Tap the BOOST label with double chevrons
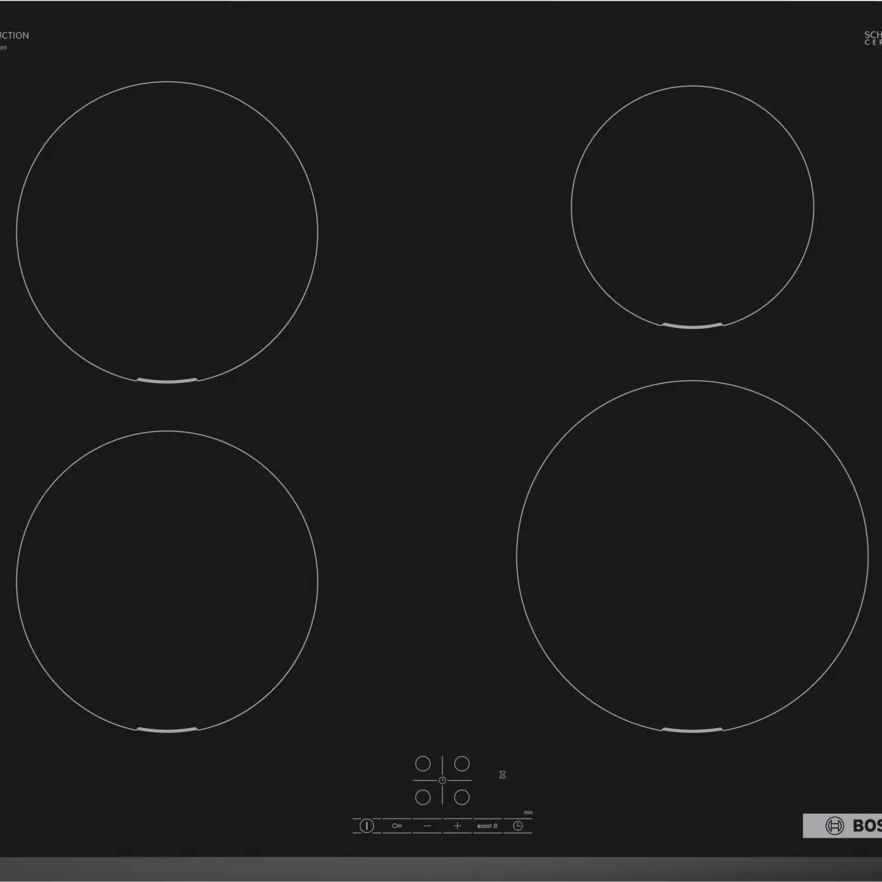The width and height of the screenshot is (882, 882). coord(487,826)
